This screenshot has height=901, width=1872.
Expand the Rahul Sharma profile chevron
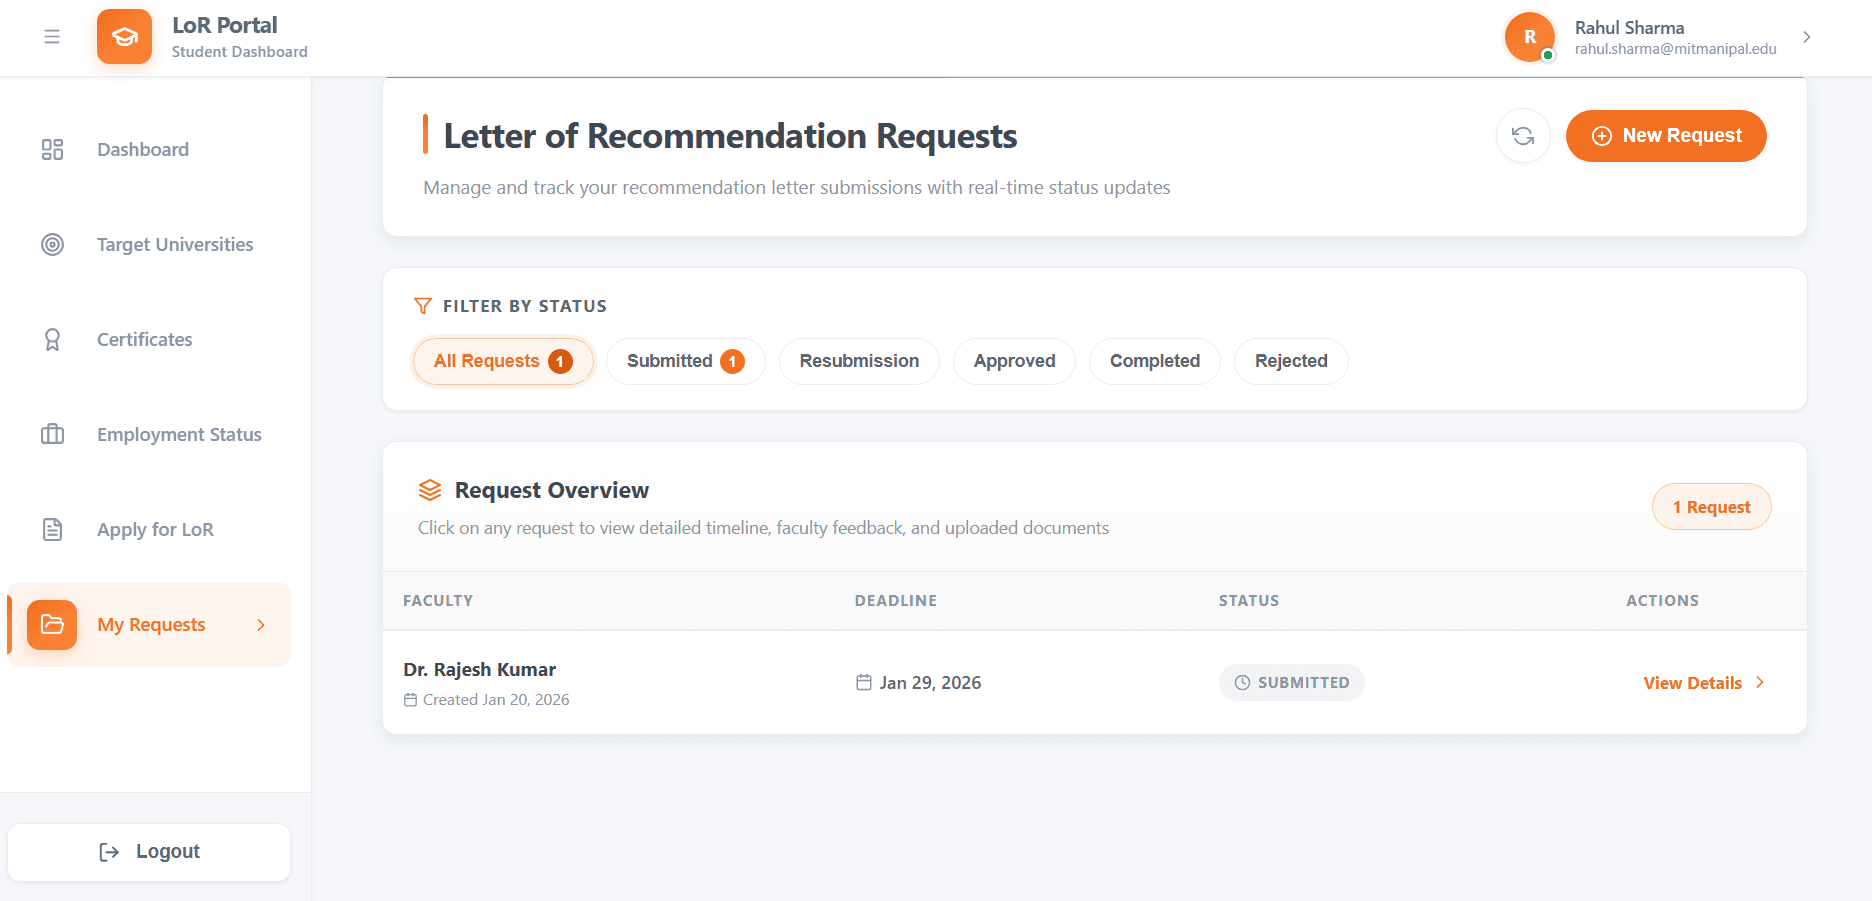(1806, 37)
